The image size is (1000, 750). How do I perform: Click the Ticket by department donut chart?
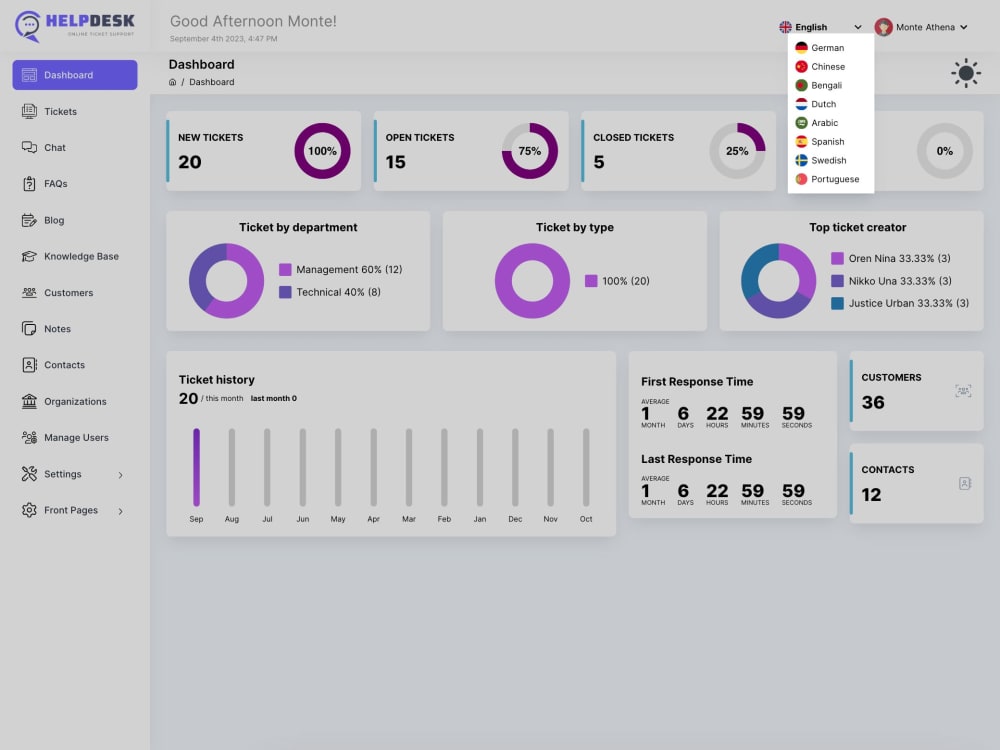(x=226, y=281)
